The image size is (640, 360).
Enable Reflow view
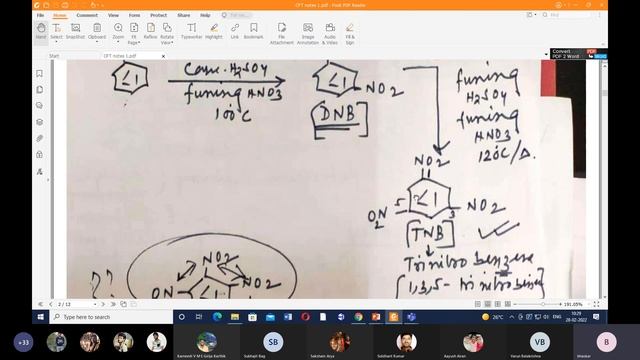click(x=151, y=31)
